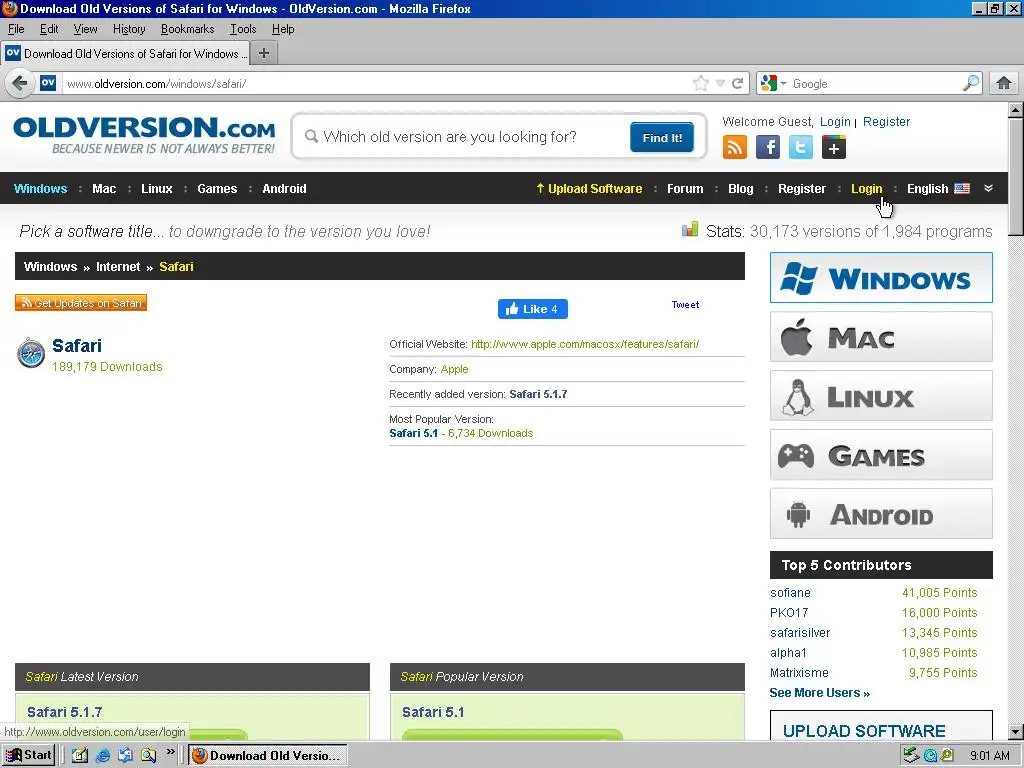The width and height of the screenshot is (1024, 768).
Task: Click the Outlook Express quick launch icon
Action: click(125, 755)
